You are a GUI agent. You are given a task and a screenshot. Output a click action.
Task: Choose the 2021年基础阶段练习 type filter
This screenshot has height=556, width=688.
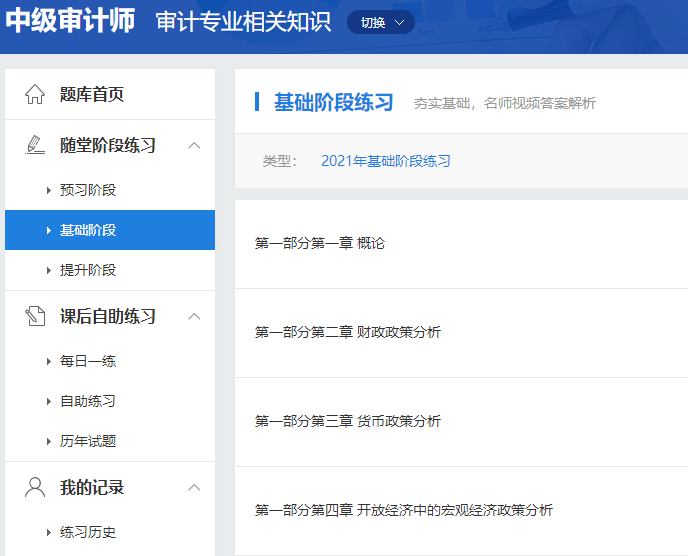(x=385, y=161)
